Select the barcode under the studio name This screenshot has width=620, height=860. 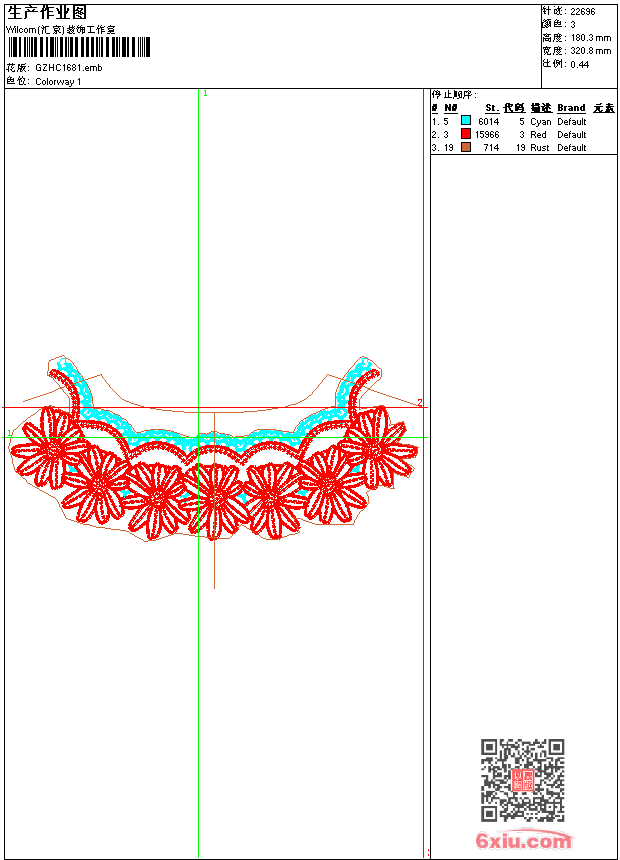pos(79,47)
